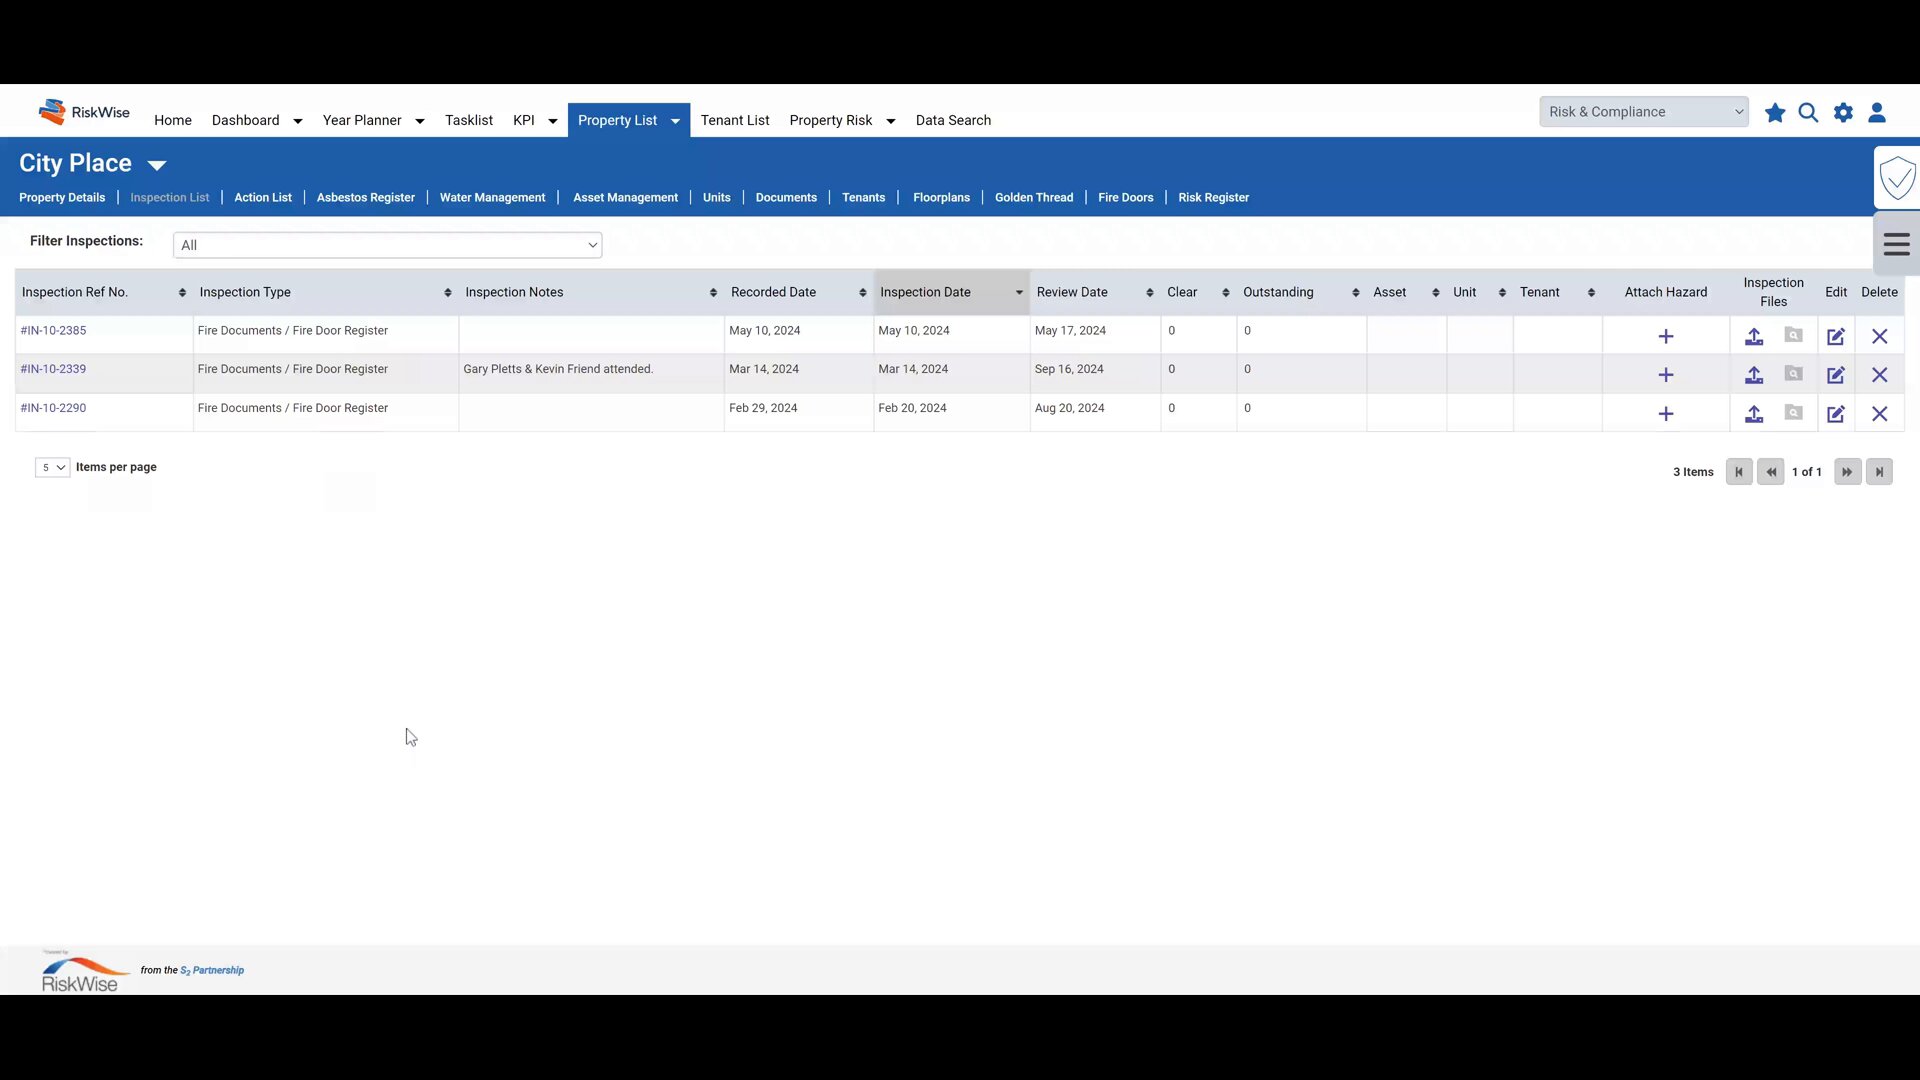Viewport: 1920px width, 1080px height.
Task: Go to the last page button
Action: point(1879,472)
